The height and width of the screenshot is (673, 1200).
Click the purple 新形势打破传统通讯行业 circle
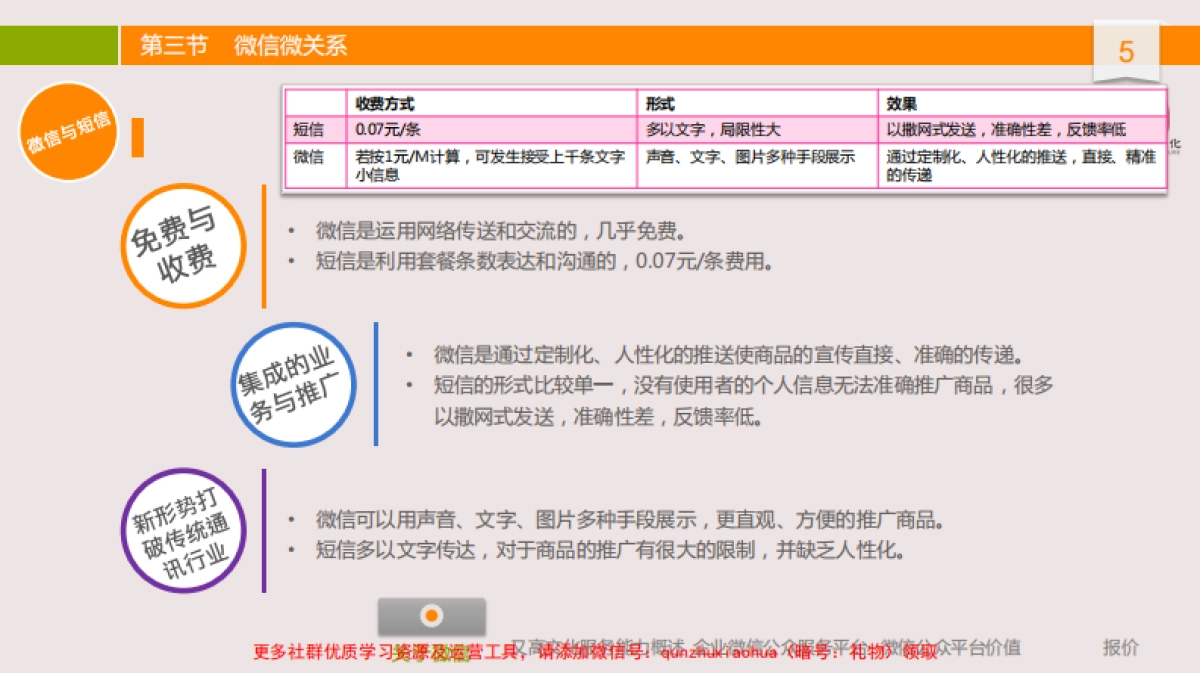181,532
